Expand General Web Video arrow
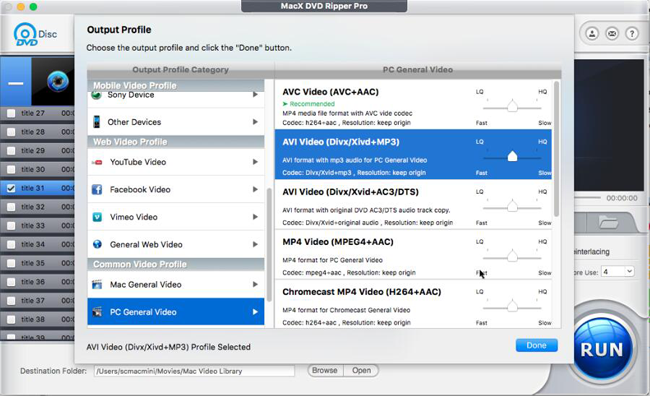 [x=255, y=244]
